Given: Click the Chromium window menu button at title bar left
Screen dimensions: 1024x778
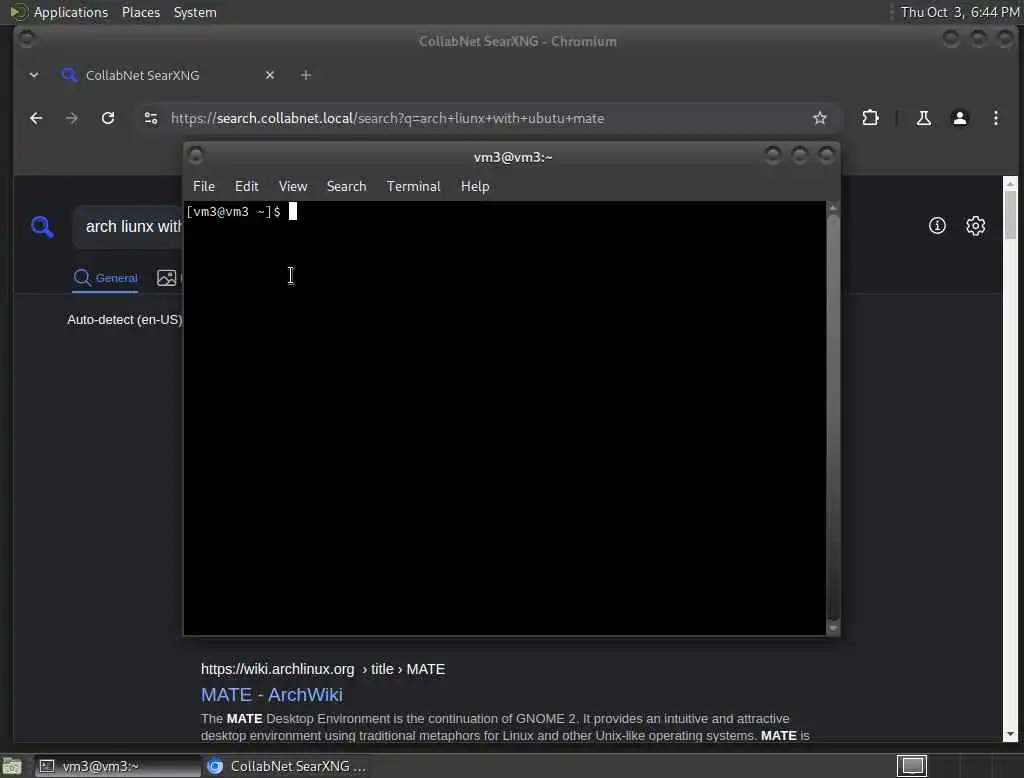Looking at the screenshot, I should point(27,39).
